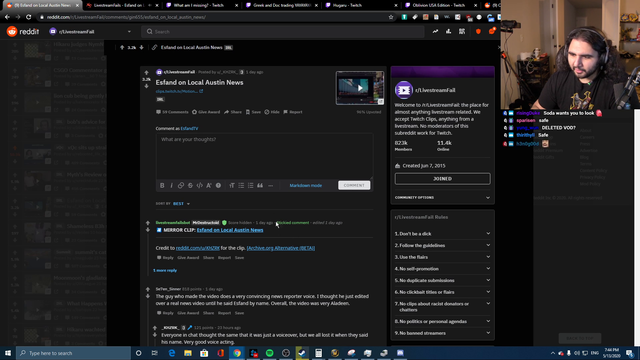Bookmark this page with the star icon
The height and width of the screenshot is (360, 640).
(x=391, y=17)
